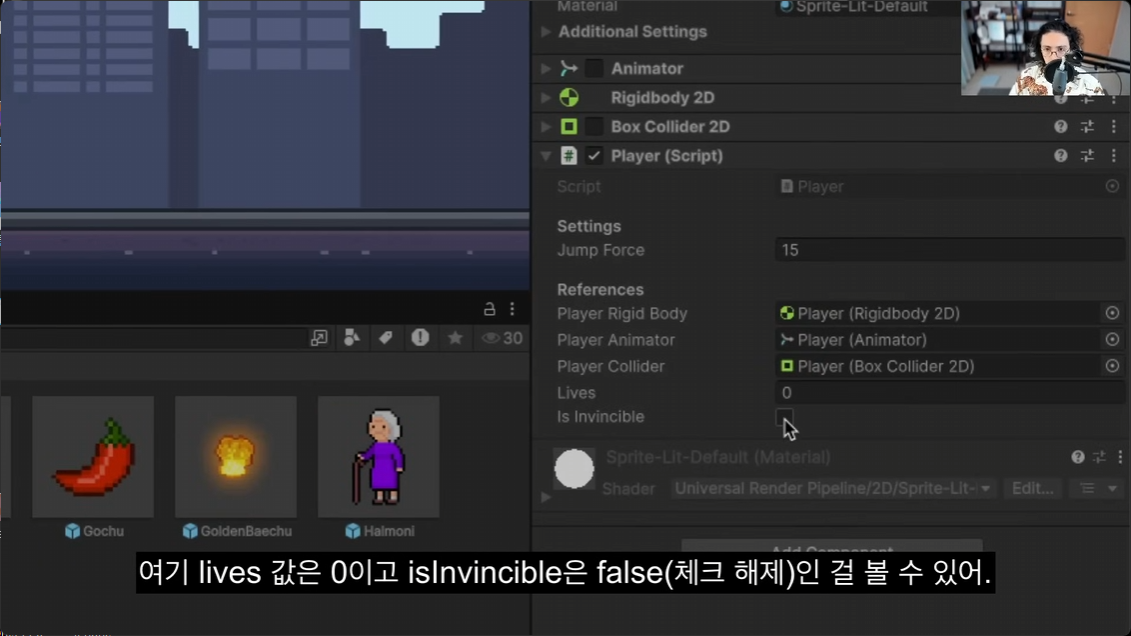Pick object for Player Rigid Body field
Image resolution: width=1131 pixels, height=636 pixels.
pyautogui.click(x=1112, y=313)
